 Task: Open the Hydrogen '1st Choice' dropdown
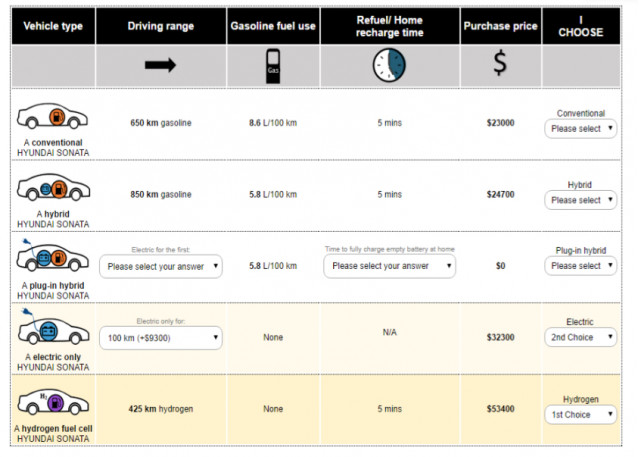pos(580,415)
